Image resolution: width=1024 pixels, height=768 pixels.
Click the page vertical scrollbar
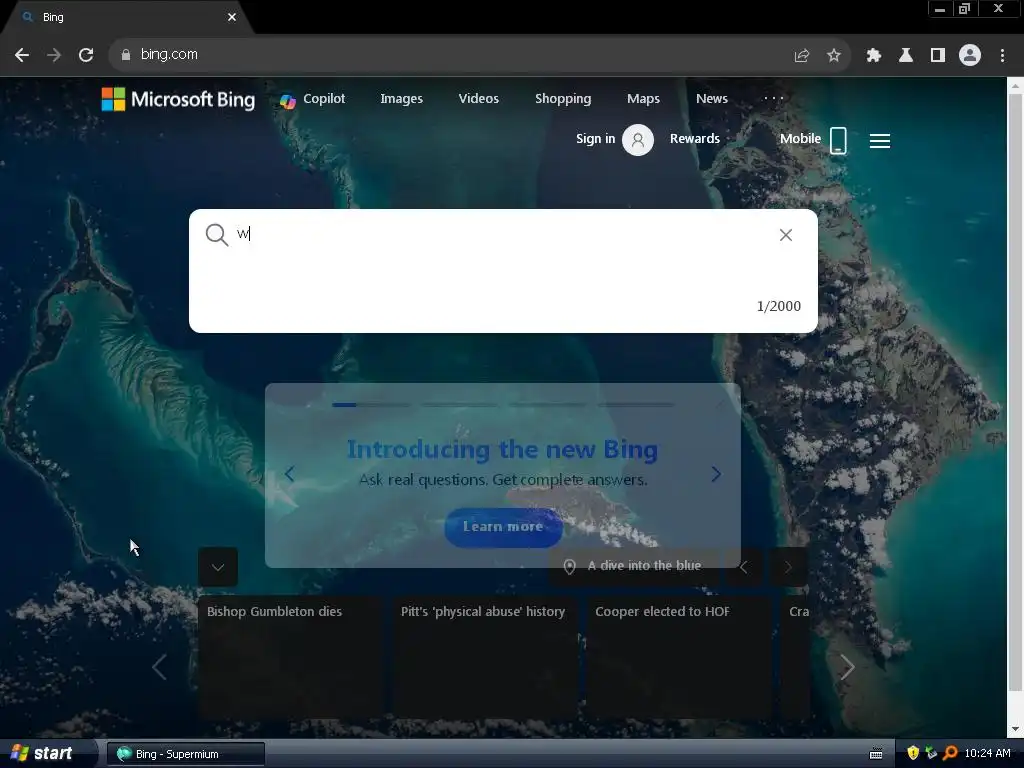(x=1015, y=392)
